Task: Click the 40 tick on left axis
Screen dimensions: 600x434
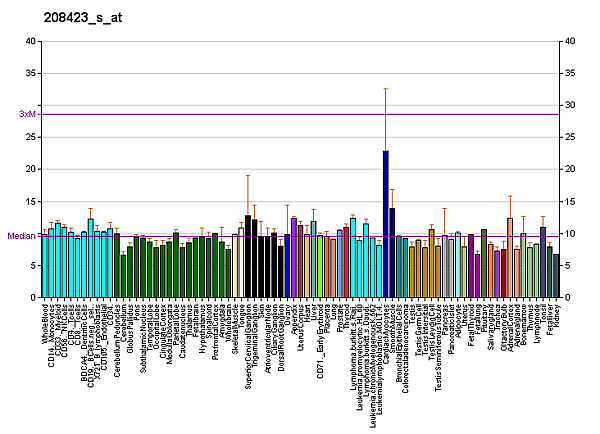Action: pos(32,41)
